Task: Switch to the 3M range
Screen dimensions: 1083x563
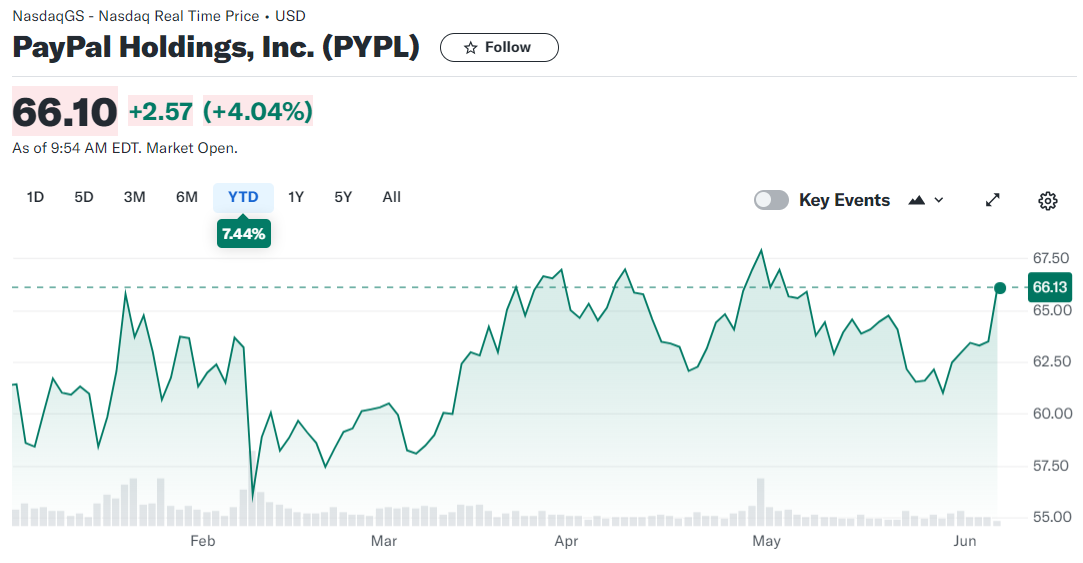Action: pos(135,197)
